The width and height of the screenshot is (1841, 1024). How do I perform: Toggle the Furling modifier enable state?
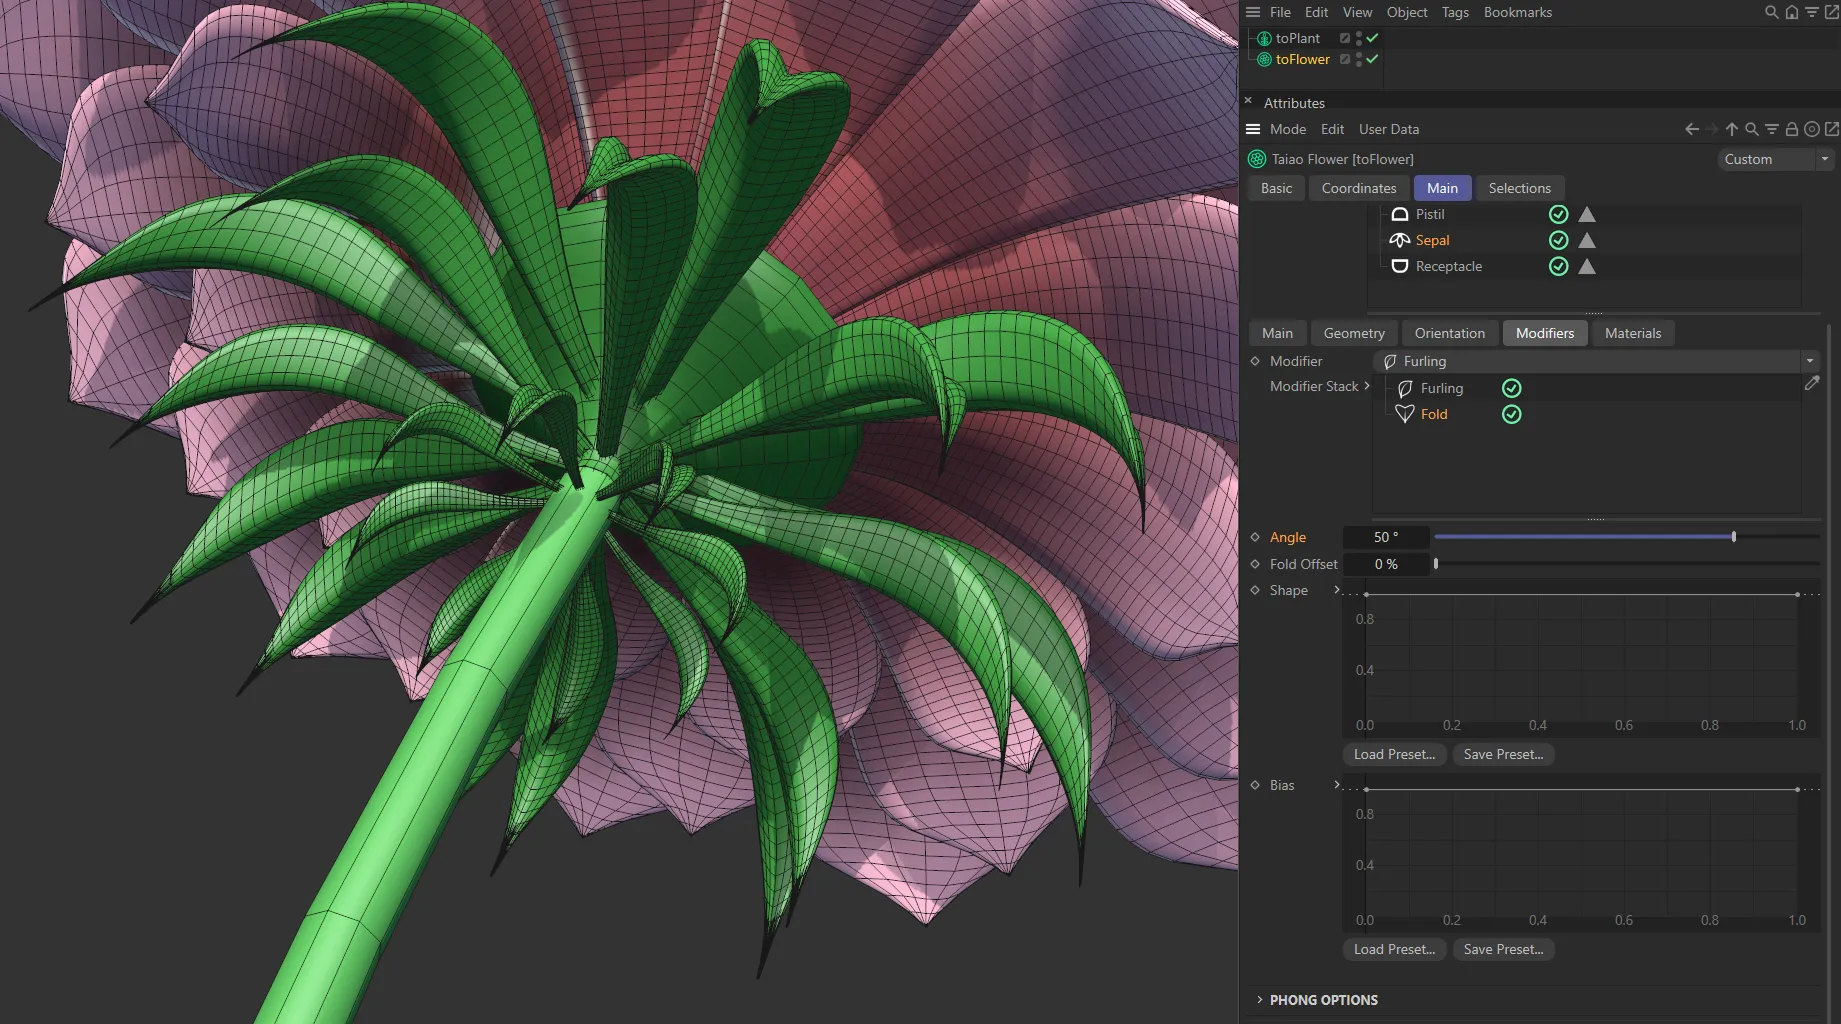pos(1511,388)
